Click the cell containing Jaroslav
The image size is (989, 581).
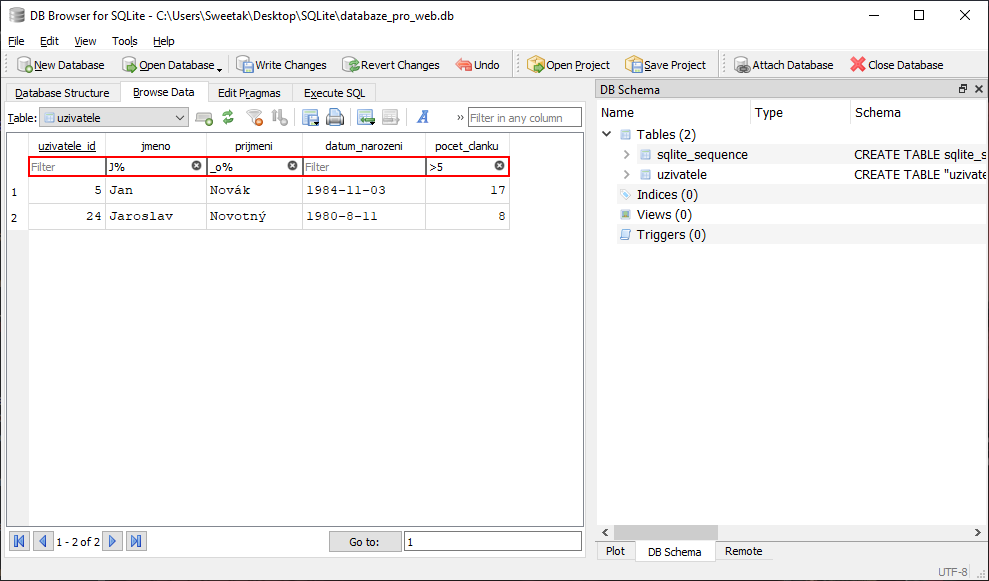pos(156,216)
